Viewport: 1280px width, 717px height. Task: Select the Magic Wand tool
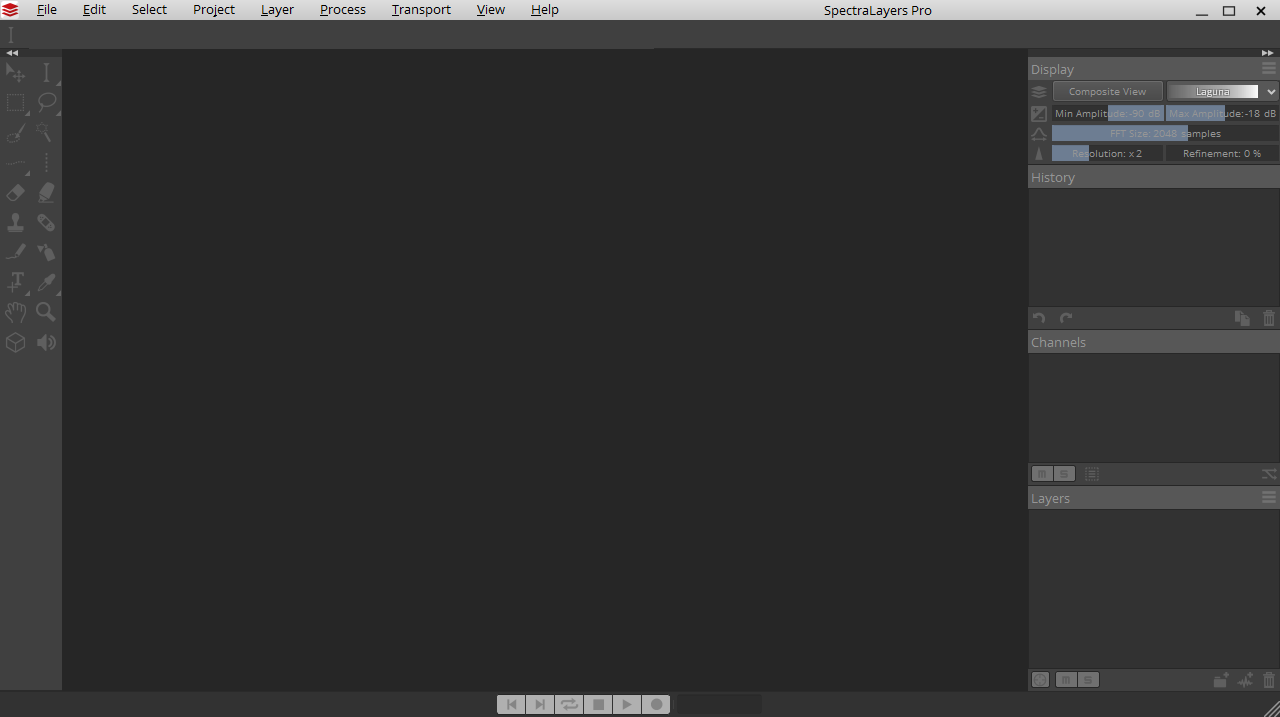point(45,132)
